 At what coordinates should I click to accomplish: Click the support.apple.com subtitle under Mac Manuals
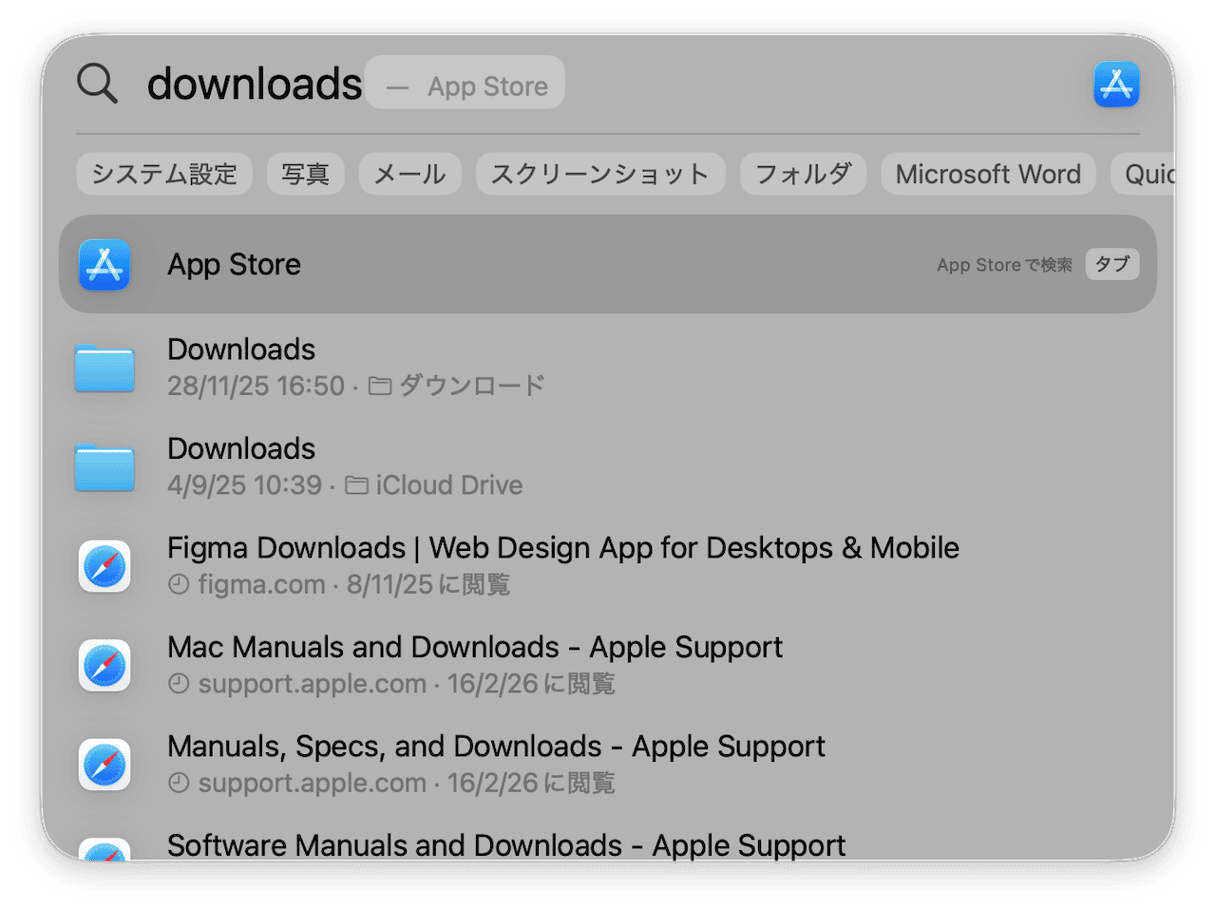(x=391, y=684)
